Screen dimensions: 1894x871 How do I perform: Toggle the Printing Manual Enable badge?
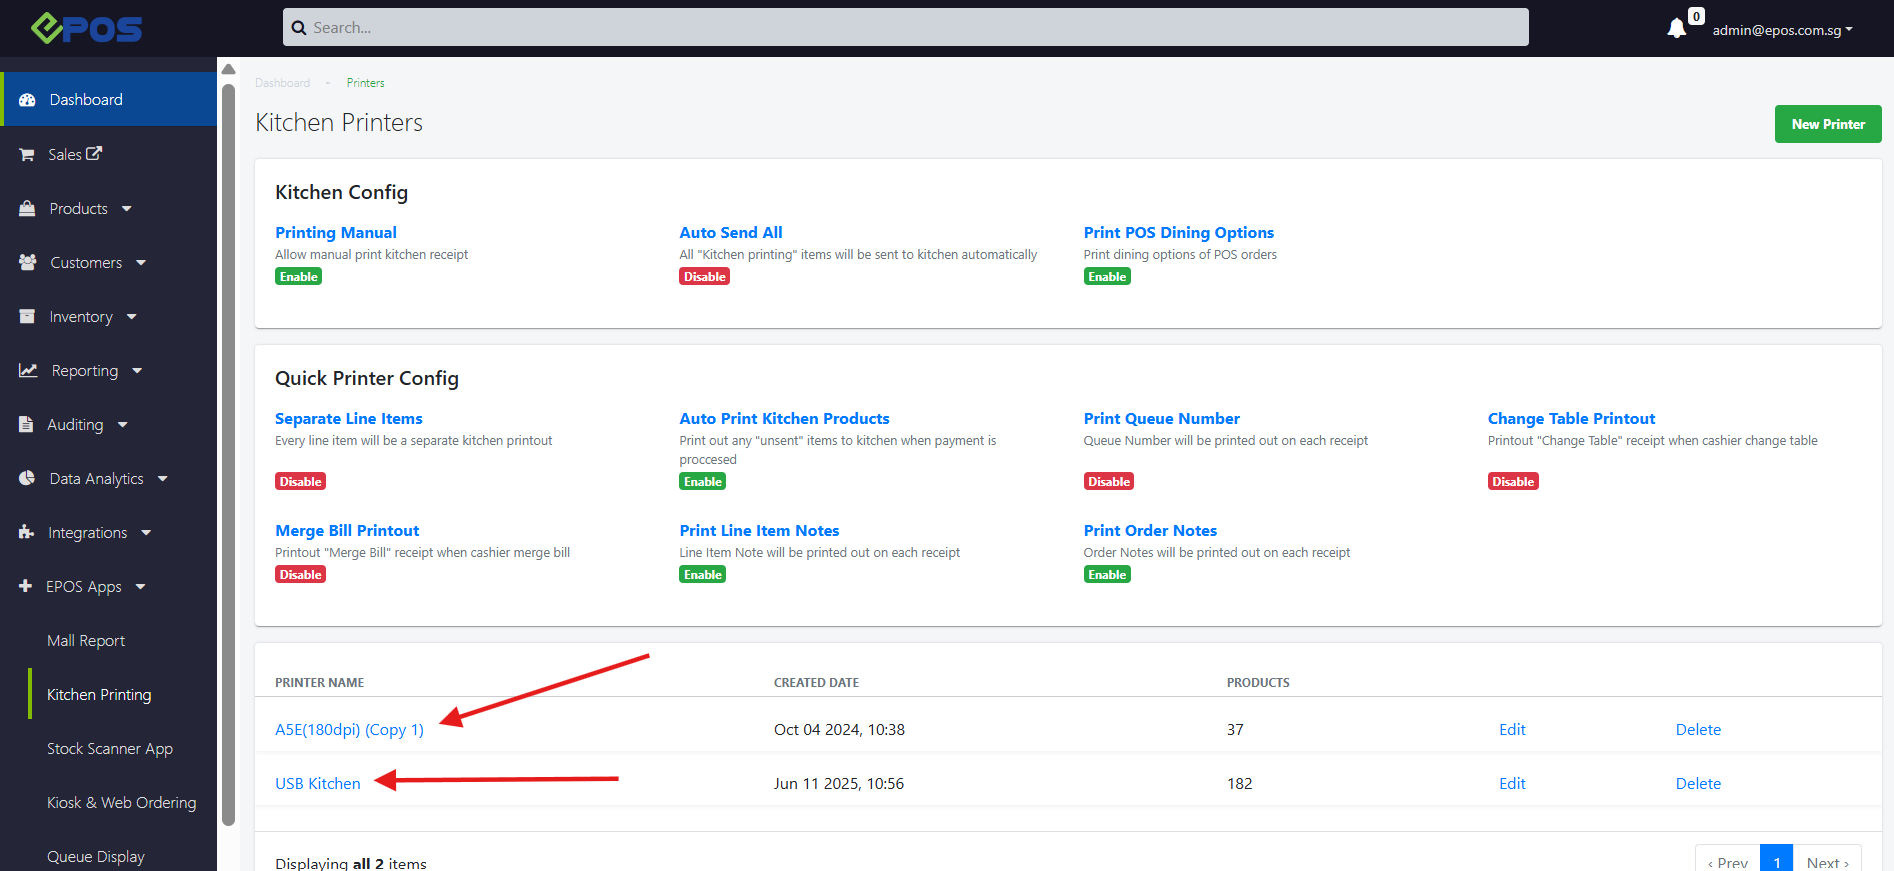(298, 277)
